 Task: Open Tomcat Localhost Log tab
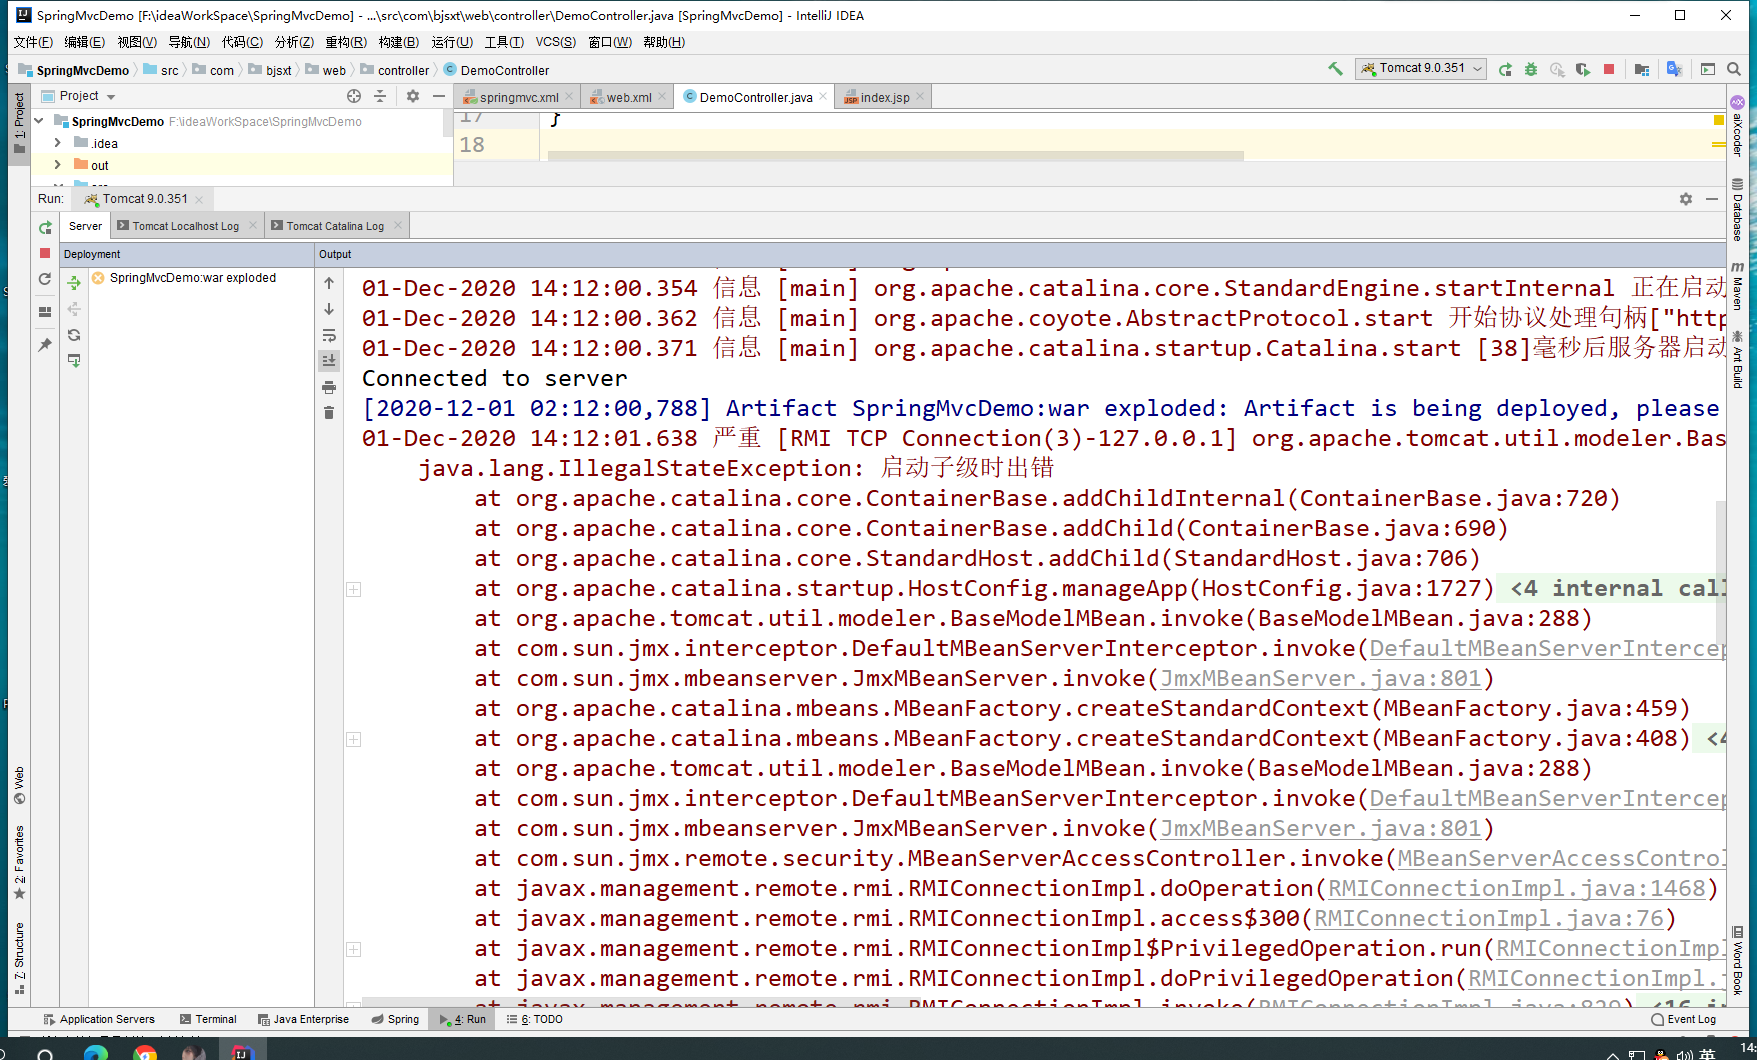(x=186, y=226)
